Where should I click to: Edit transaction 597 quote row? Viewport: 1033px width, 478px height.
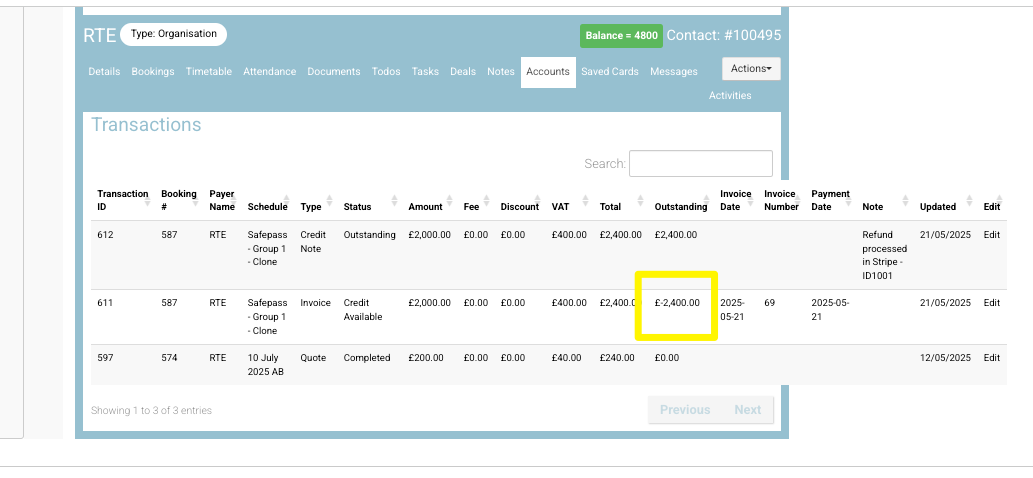[991, 358]
